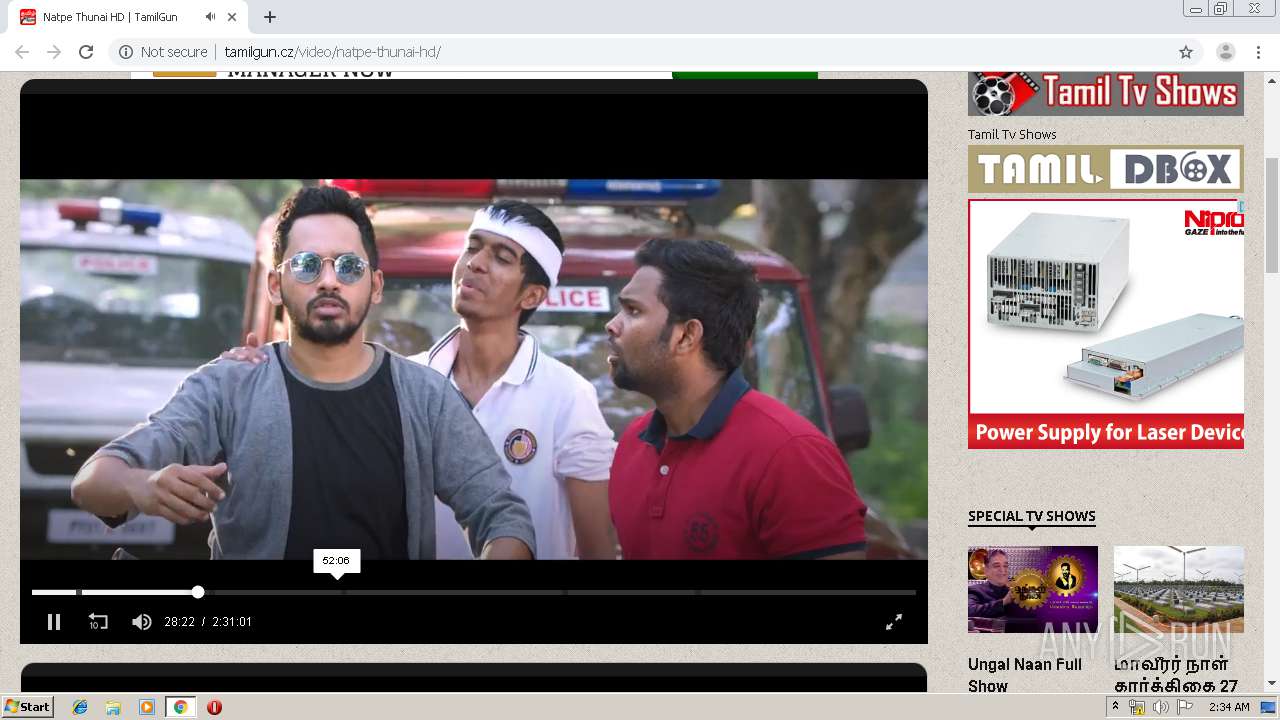
Task: Jump to 52:06 on the timeline
Action: pos(337,592)
